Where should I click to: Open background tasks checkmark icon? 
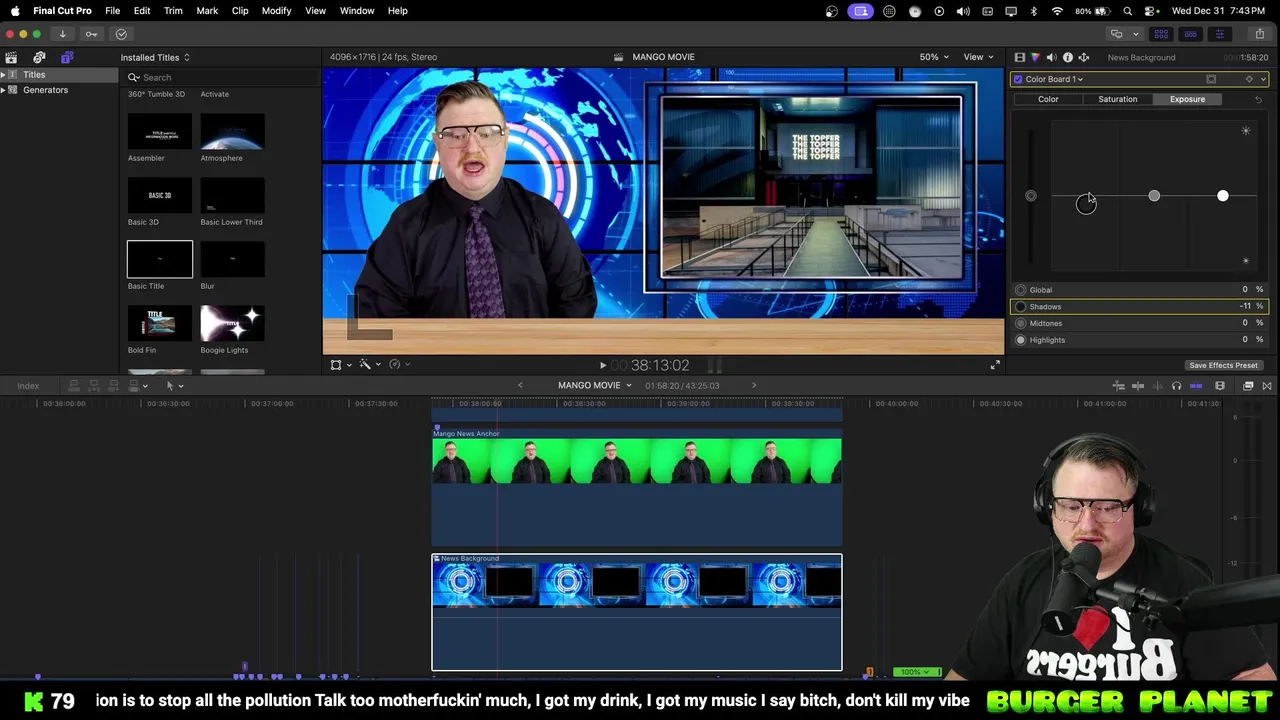[121, 34]
